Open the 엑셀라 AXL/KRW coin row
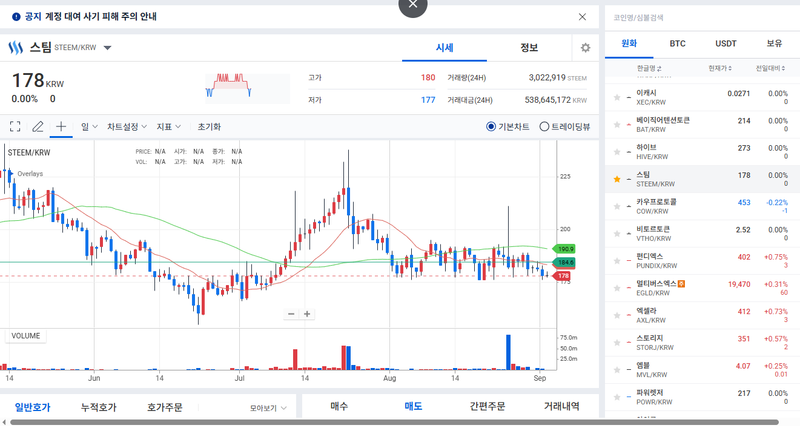 pyautogui.click(x=702, y=315)
